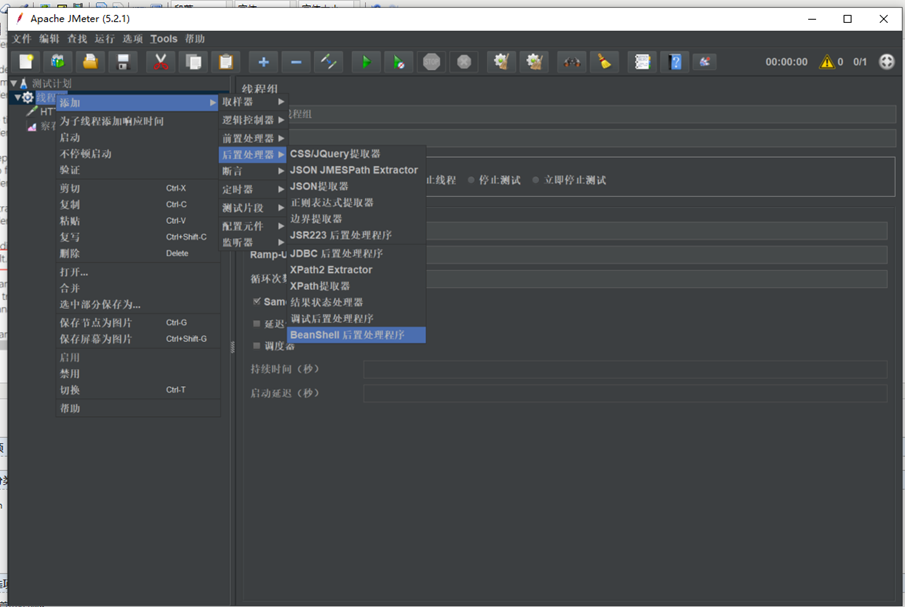This screenshot has height=607, width=905.
Task: Click the last toolbar icon after Help
Action: tap(705, 62)
